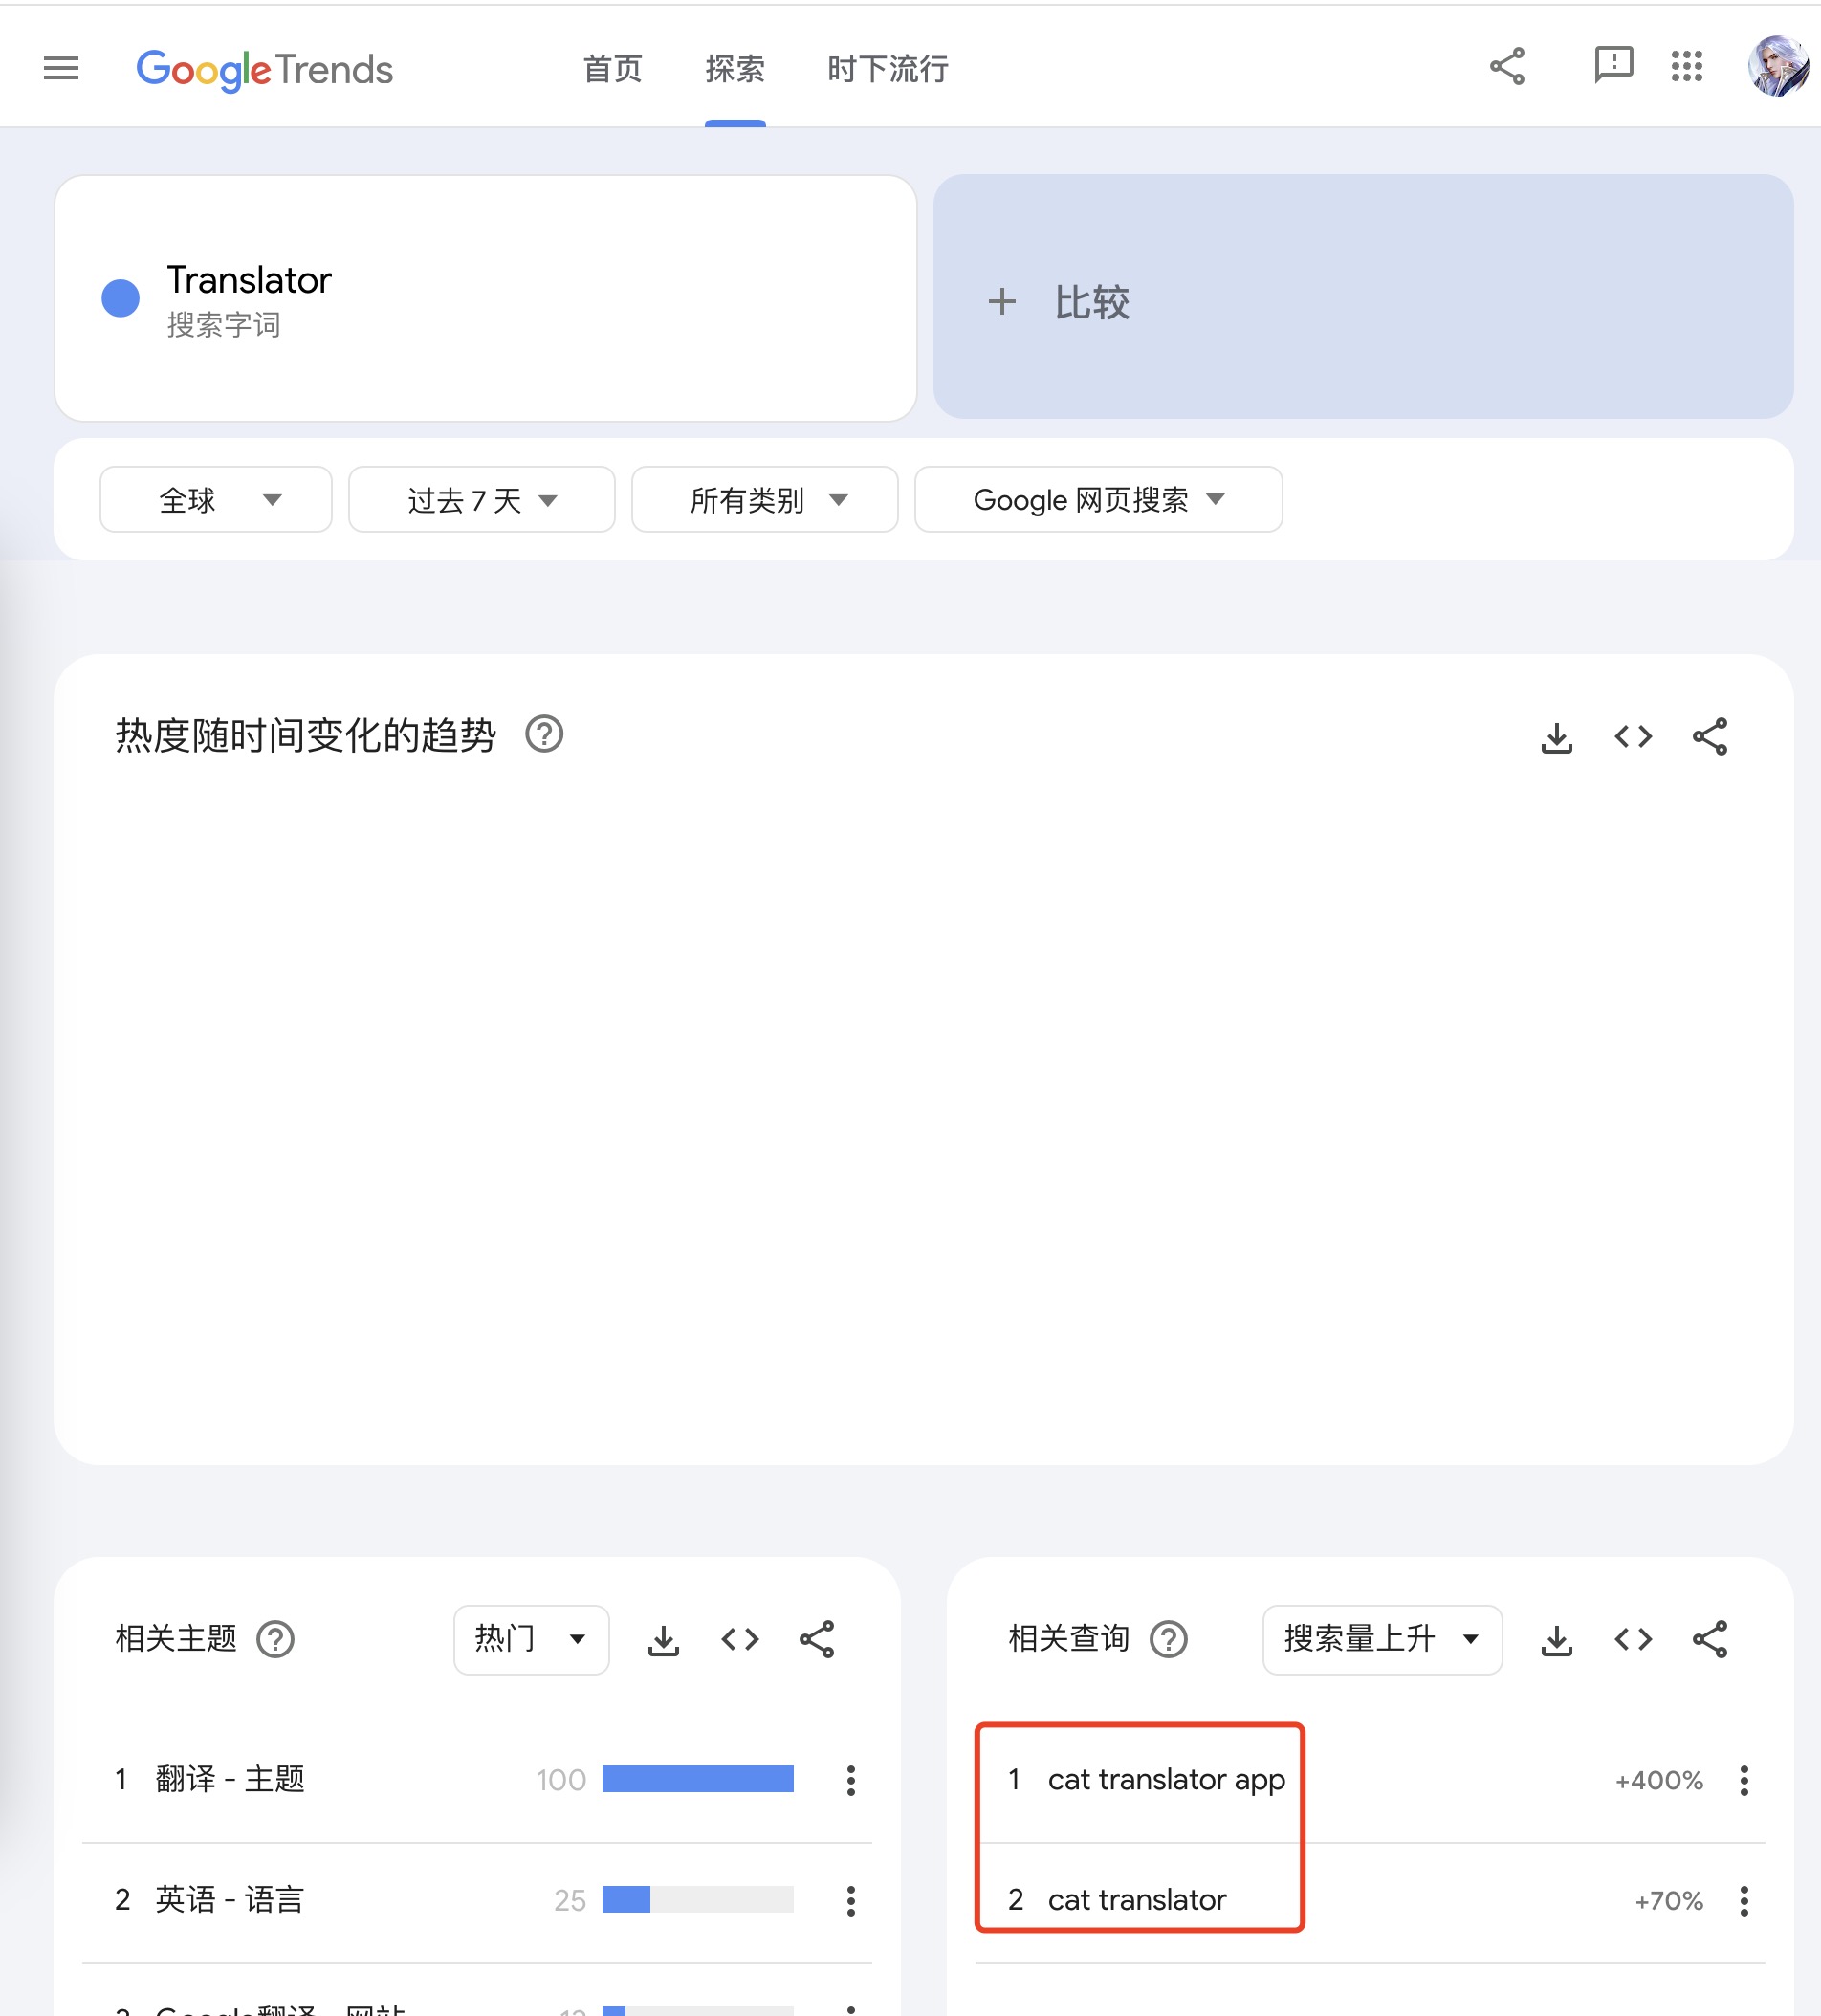Open the cat translator app query
Image resolution: width=1821 pixels, height=2016 pixels.
[1167, 1780]
